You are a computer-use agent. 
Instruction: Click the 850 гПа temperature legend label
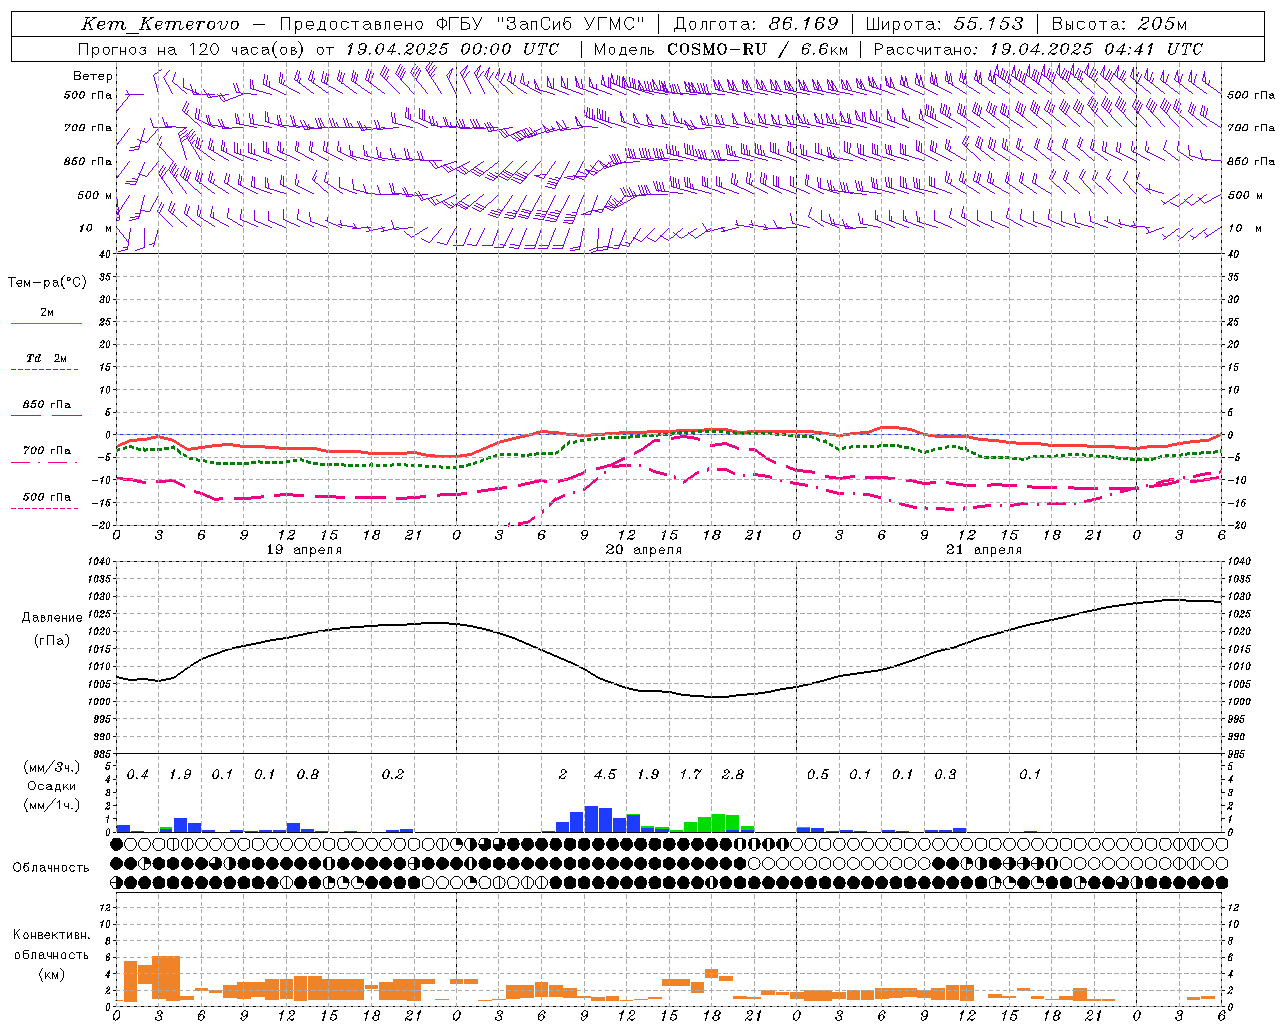pos(47,405)
